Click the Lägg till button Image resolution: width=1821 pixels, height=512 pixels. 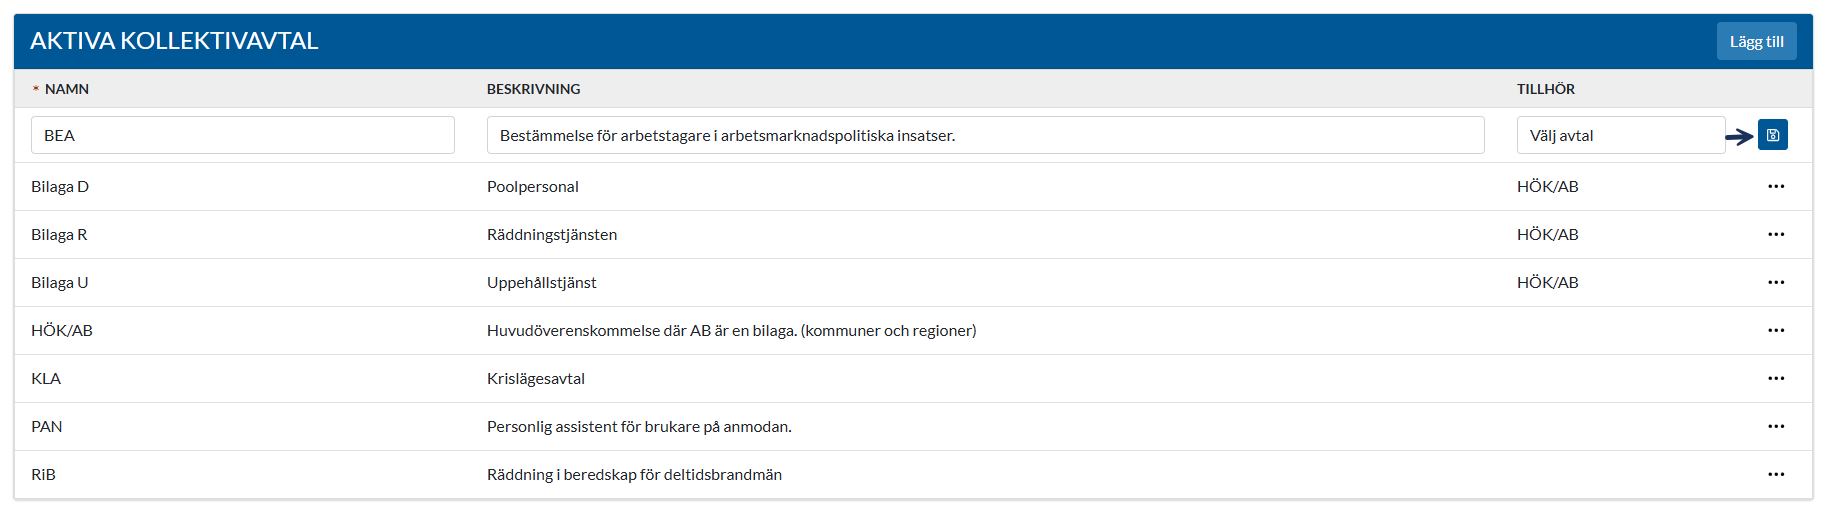1756,42
